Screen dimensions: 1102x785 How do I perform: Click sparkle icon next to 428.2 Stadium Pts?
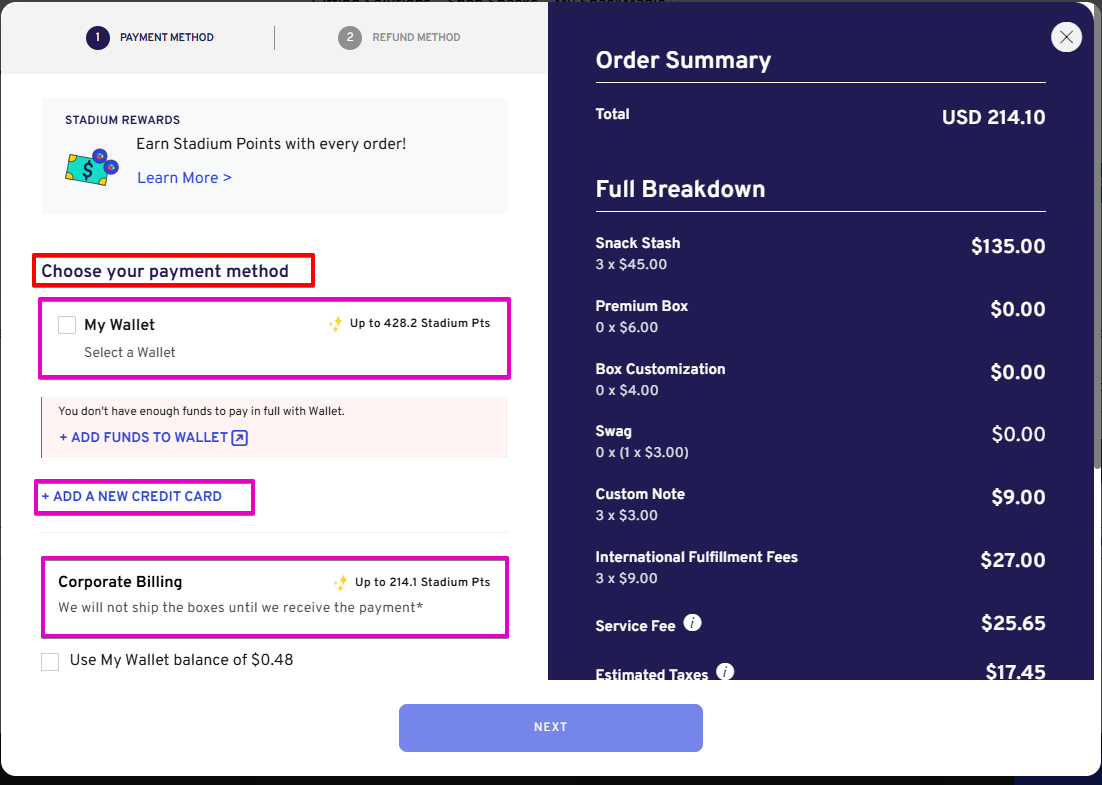point(336,324)
